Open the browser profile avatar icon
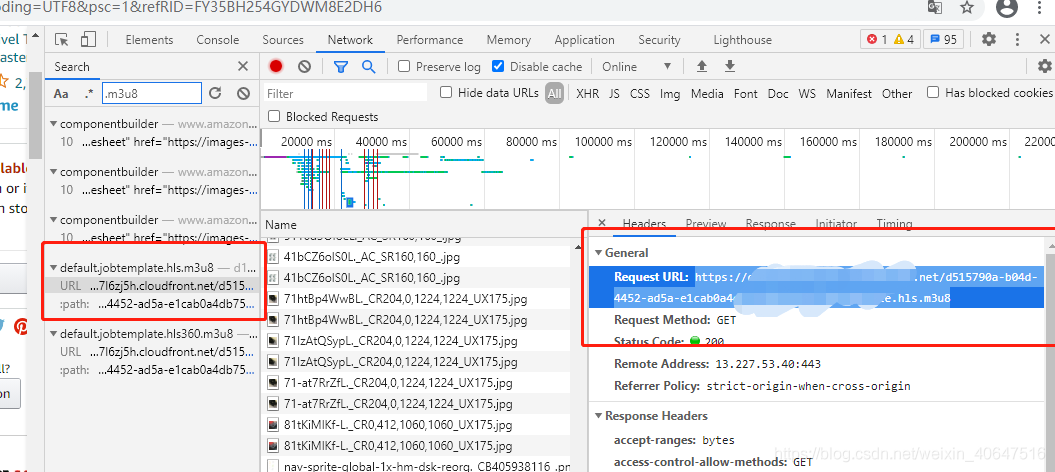 (1007, 7)
